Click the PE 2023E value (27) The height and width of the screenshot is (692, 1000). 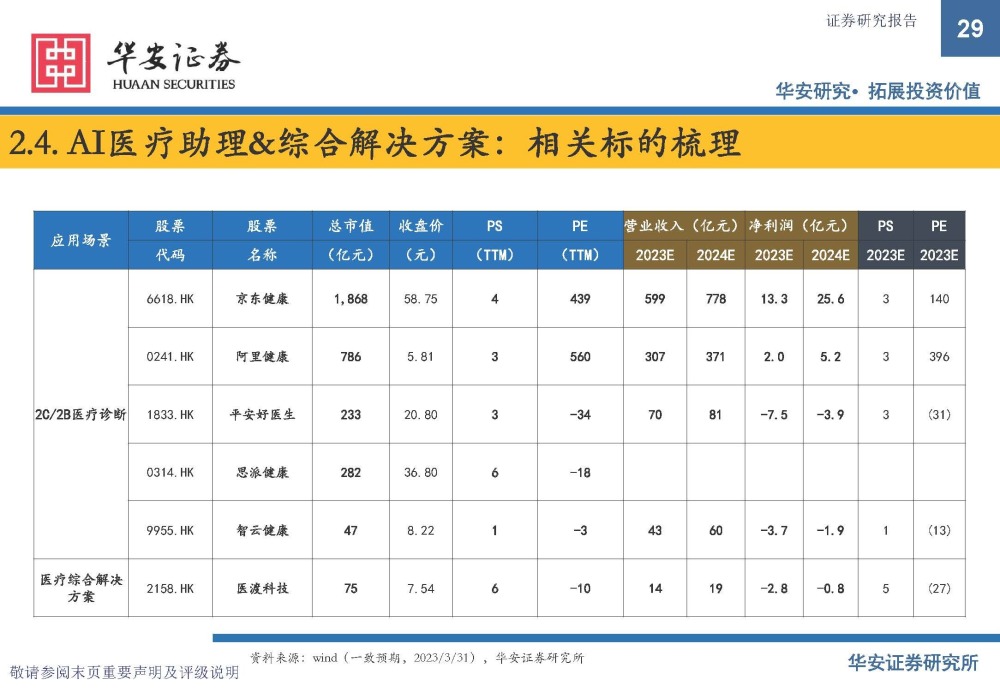[939, 589]
